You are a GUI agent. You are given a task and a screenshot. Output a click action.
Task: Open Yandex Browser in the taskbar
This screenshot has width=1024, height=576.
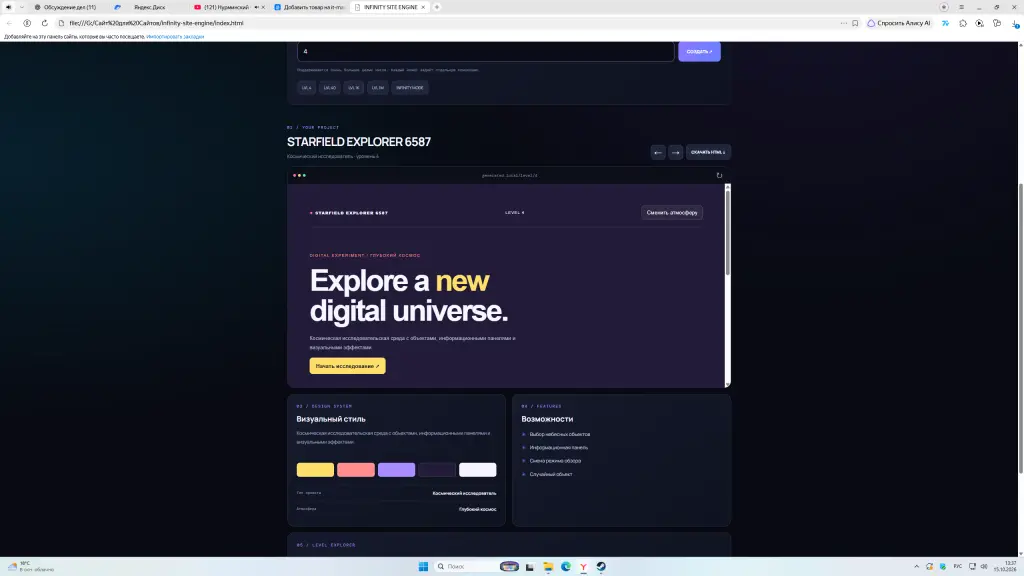point(583,566)
